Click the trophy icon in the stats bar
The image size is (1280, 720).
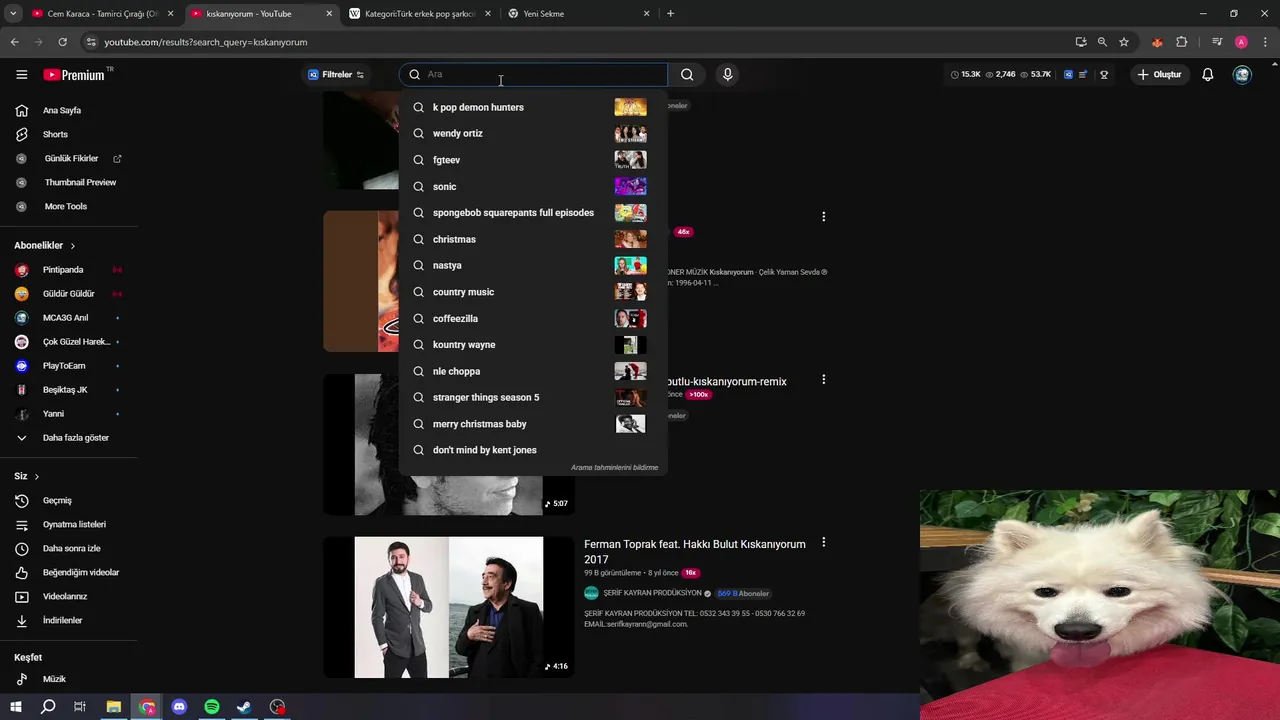pyautogui.click(x=1104, y=74)
